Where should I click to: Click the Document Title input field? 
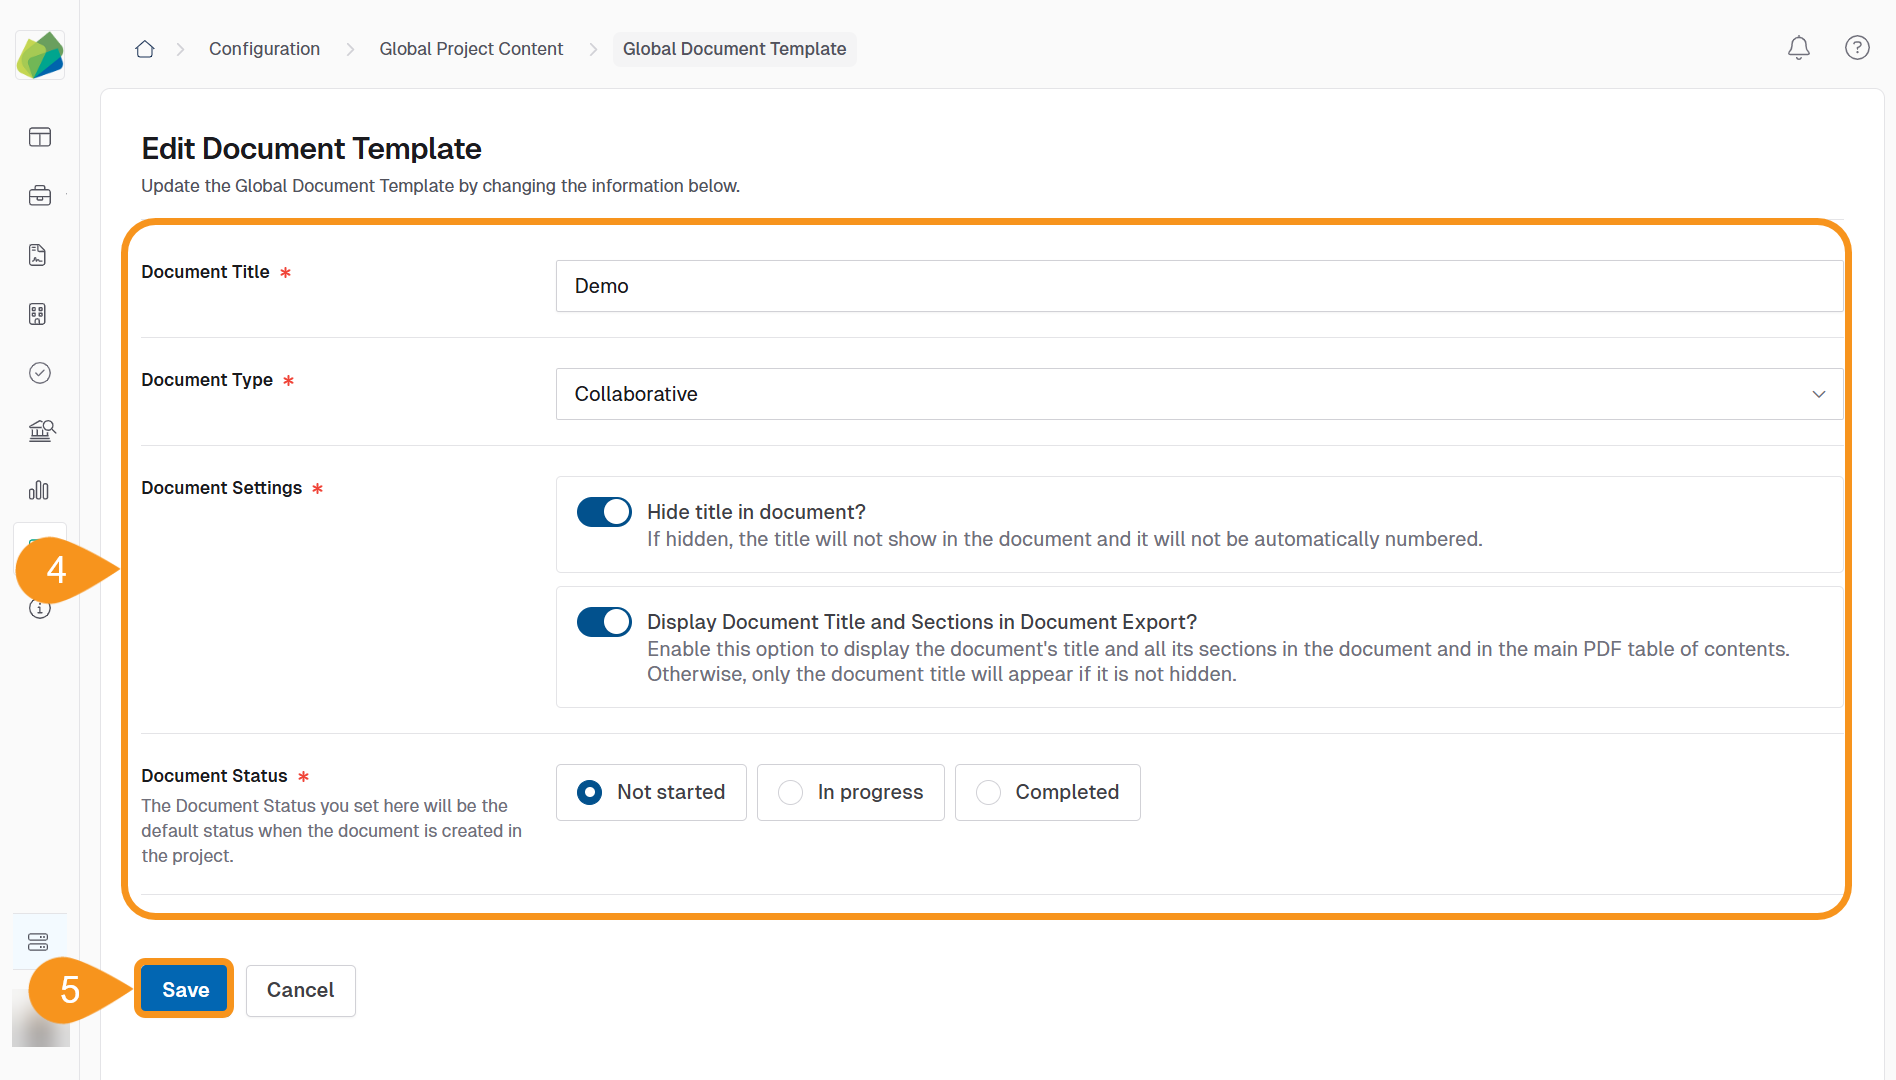coord(1198,286)
